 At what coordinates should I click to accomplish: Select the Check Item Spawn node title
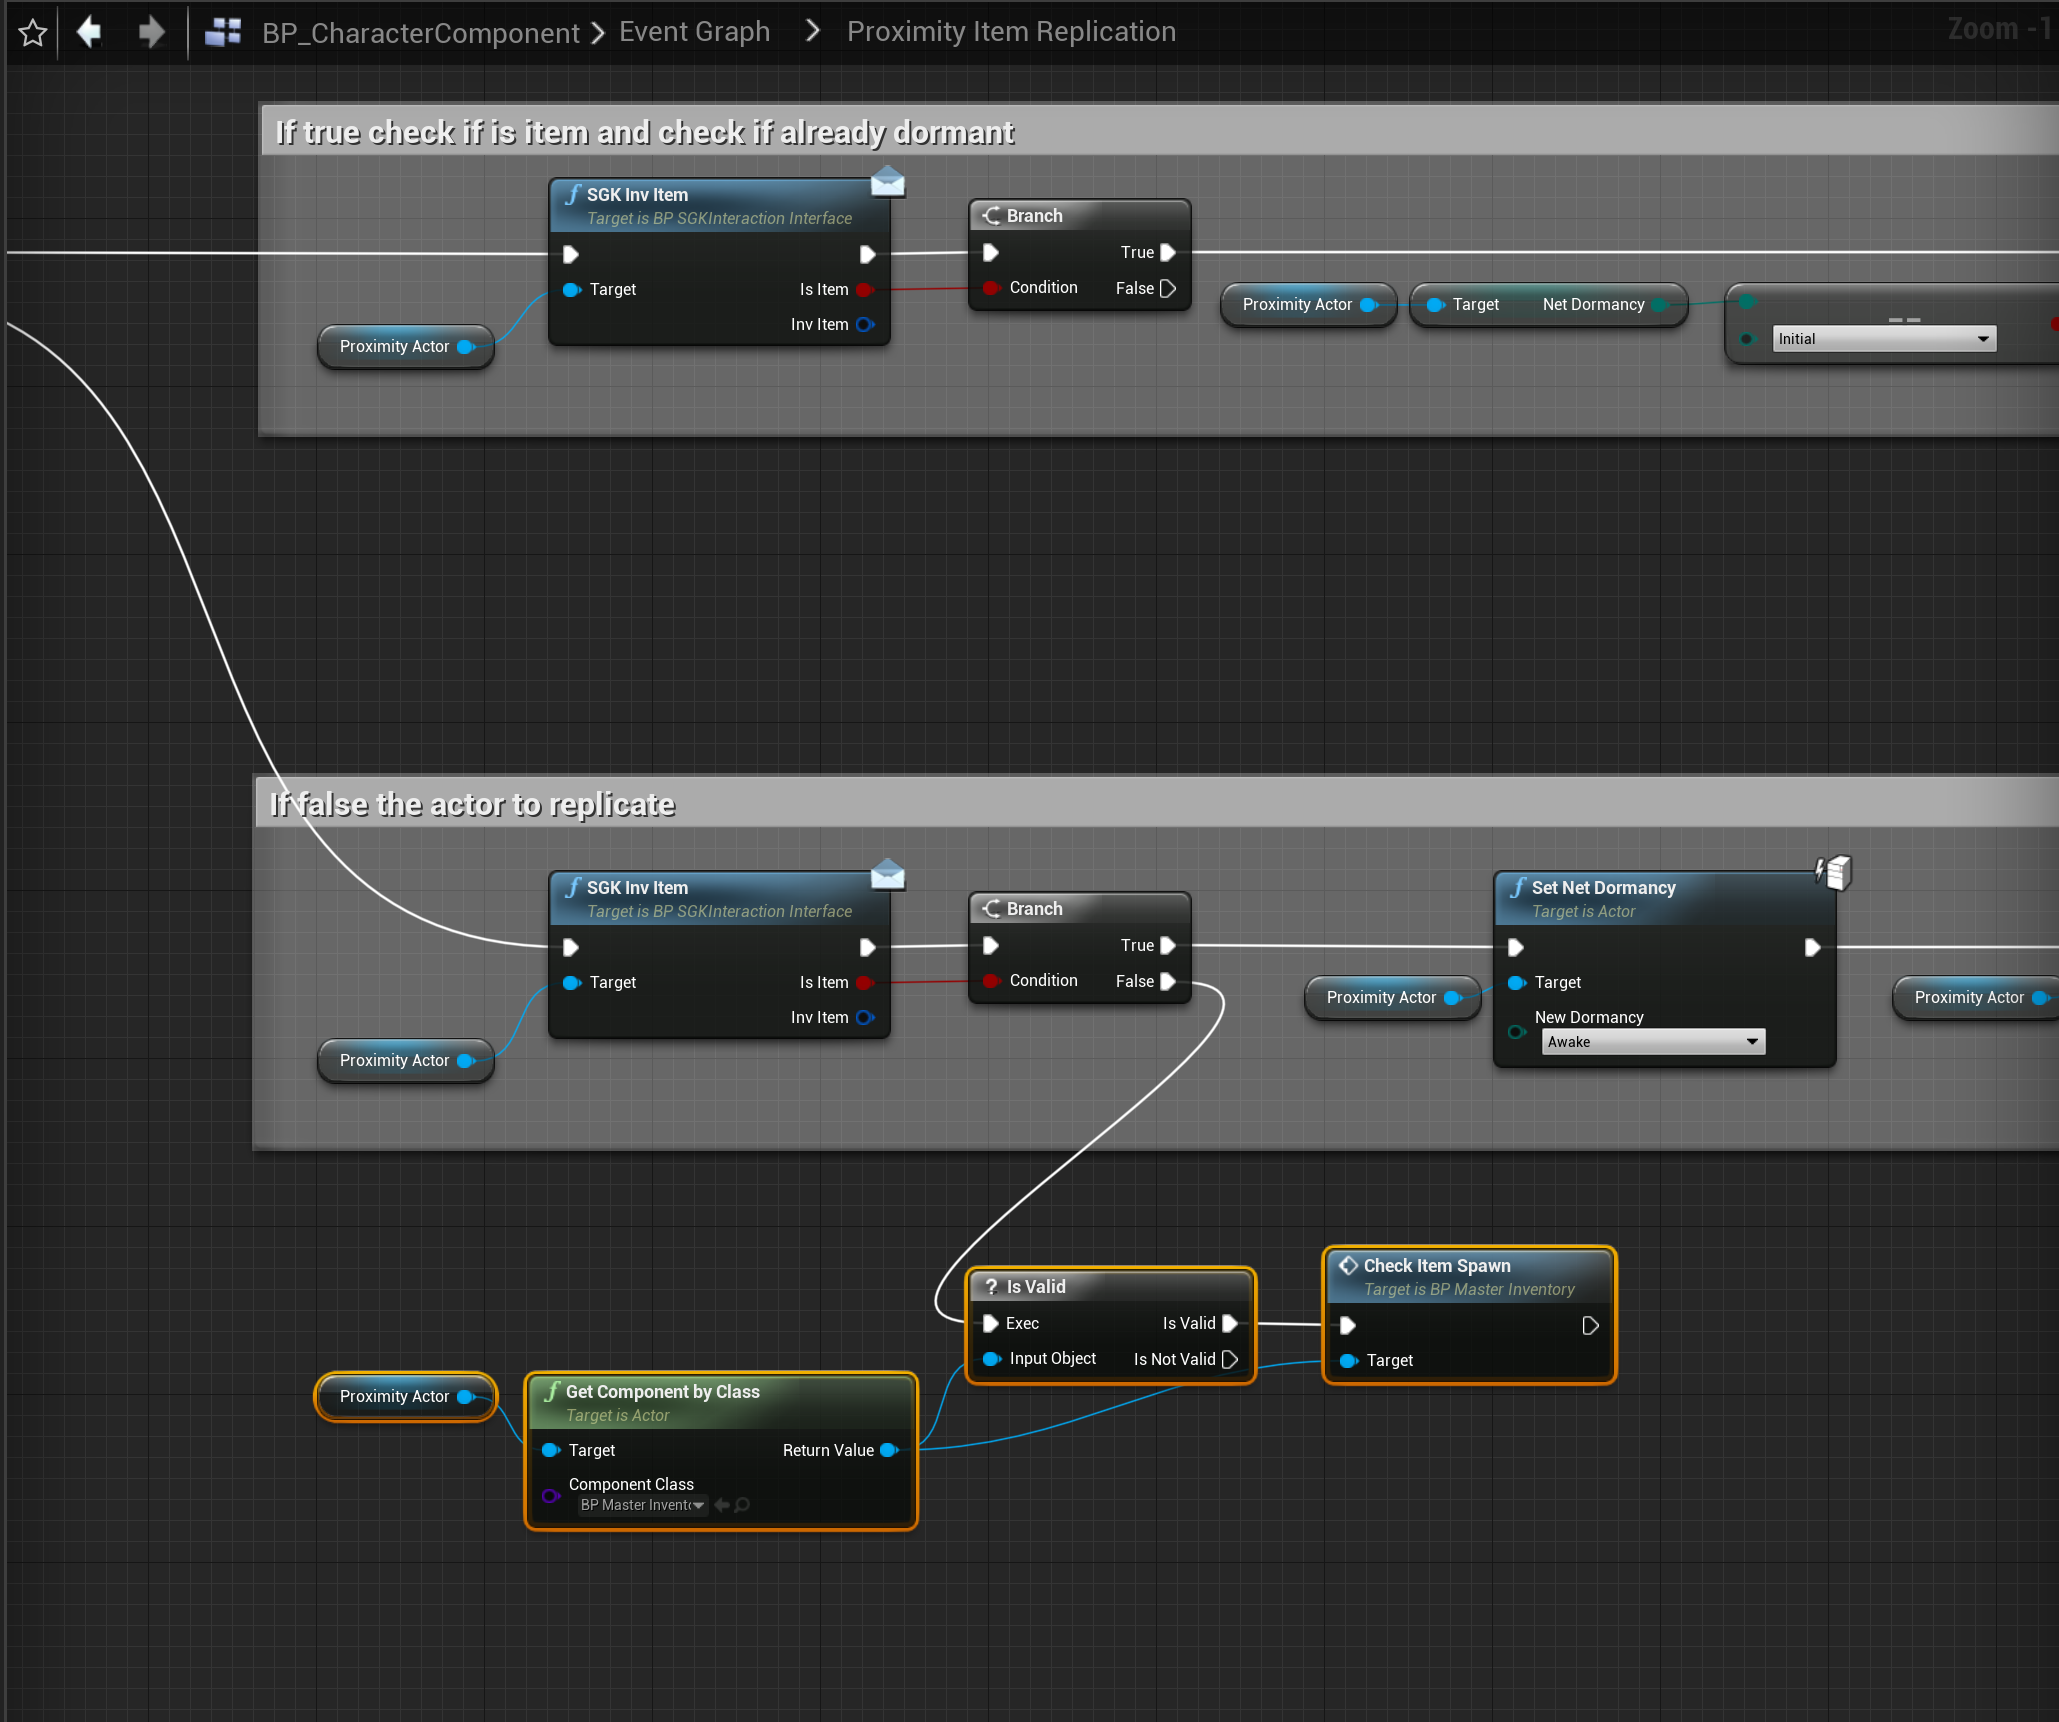tap(1436, 1265)
